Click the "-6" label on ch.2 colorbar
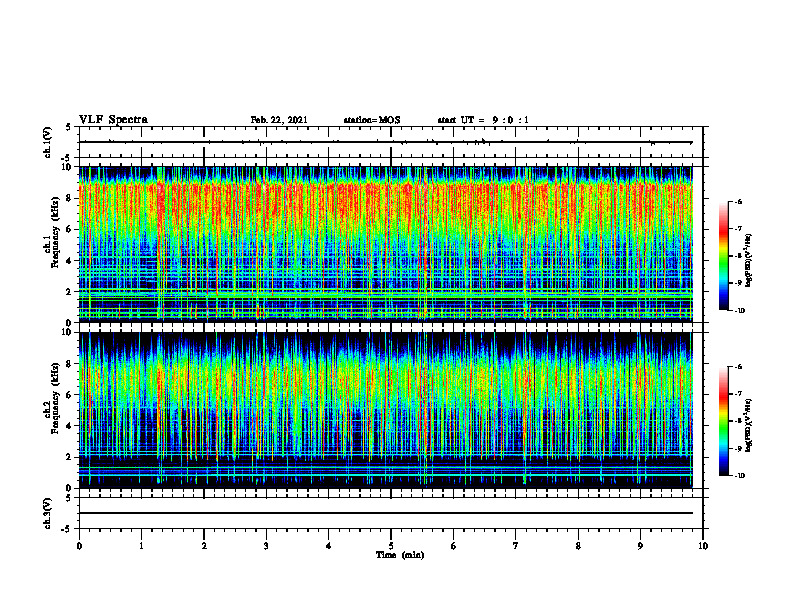This screenshot has height=612, width=792. click(x=738, y=367)
